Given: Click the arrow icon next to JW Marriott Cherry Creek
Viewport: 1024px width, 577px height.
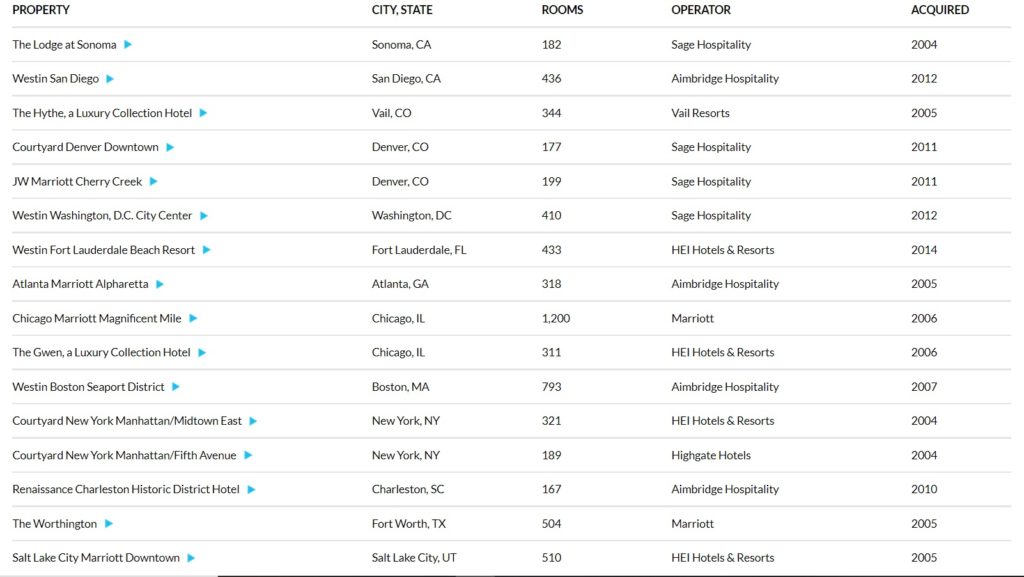Looking at the screenshot, I should coord(154,182).
